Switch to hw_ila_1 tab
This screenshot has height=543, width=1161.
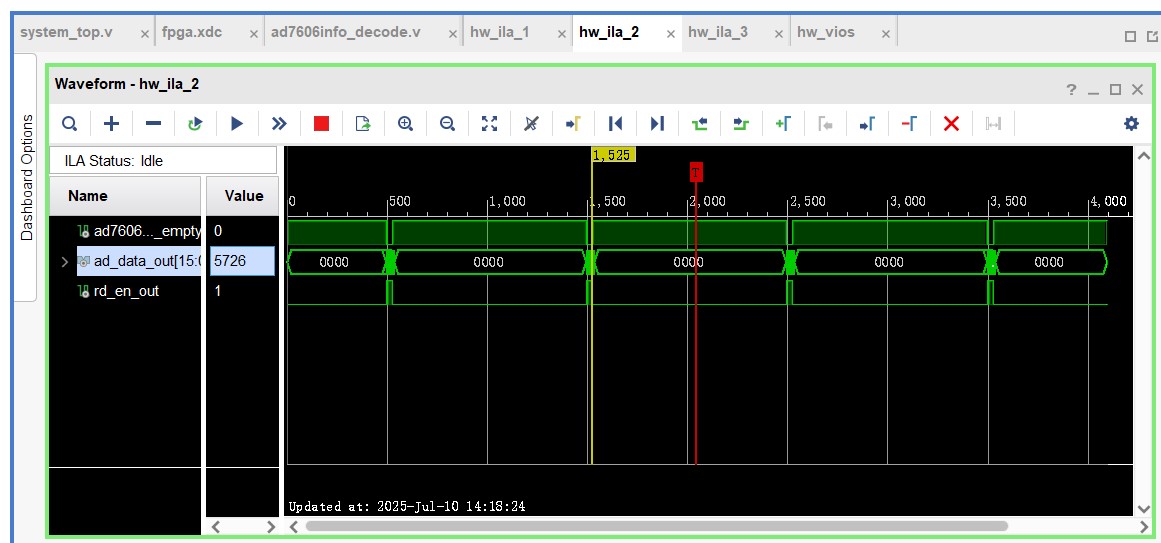pyautogui.click(x=500, y=33)
